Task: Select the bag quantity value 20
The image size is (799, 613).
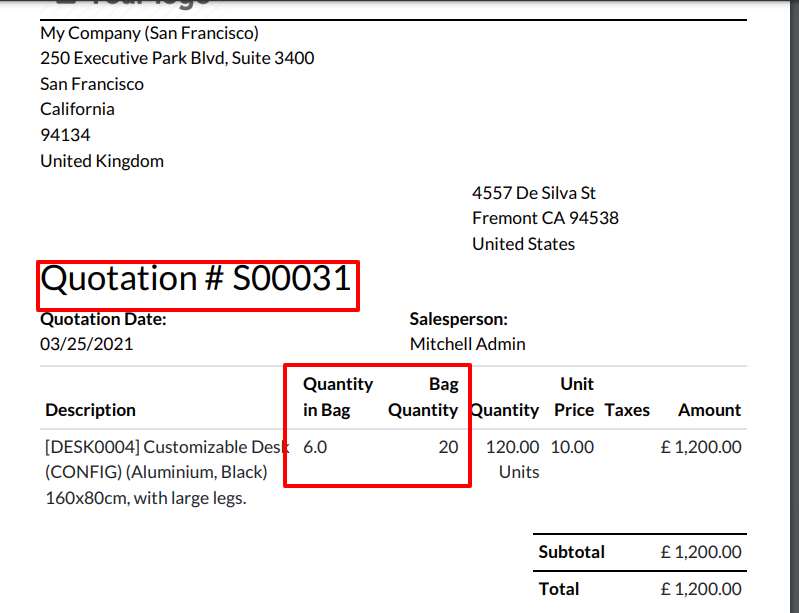Action: 448,447
